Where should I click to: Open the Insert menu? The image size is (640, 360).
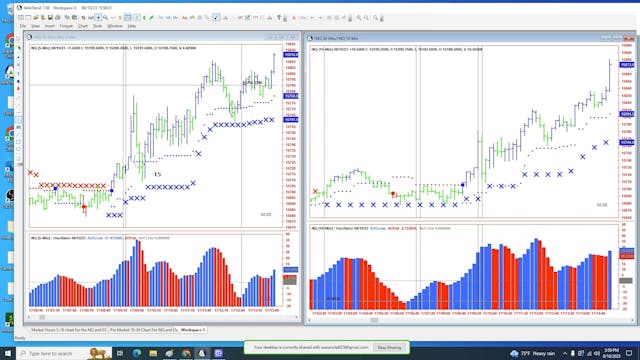click(49, 26)
